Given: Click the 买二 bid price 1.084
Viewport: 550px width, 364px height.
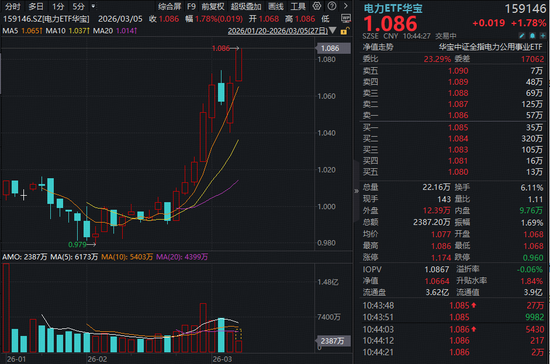Looking at the screenshot, I should pos(458,139).
